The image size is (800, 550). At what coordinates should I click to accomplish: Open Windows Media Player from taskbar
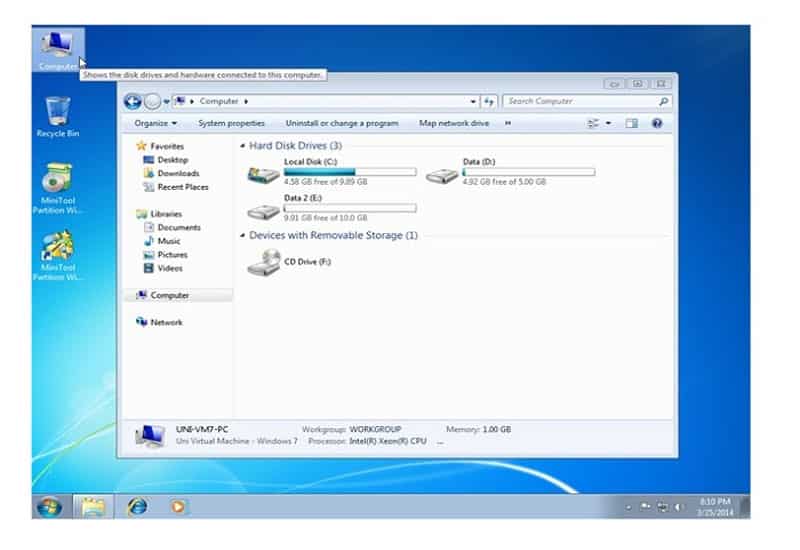(177, 506)
